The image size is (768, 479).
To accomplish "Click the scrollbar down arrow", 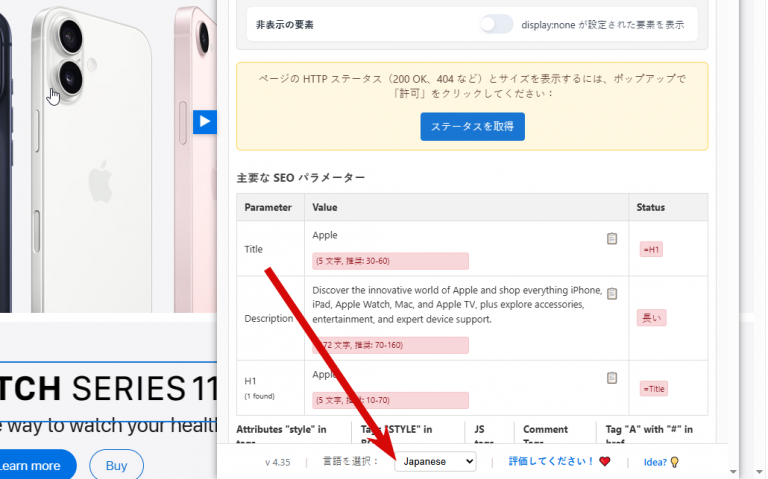I will 733,472.
